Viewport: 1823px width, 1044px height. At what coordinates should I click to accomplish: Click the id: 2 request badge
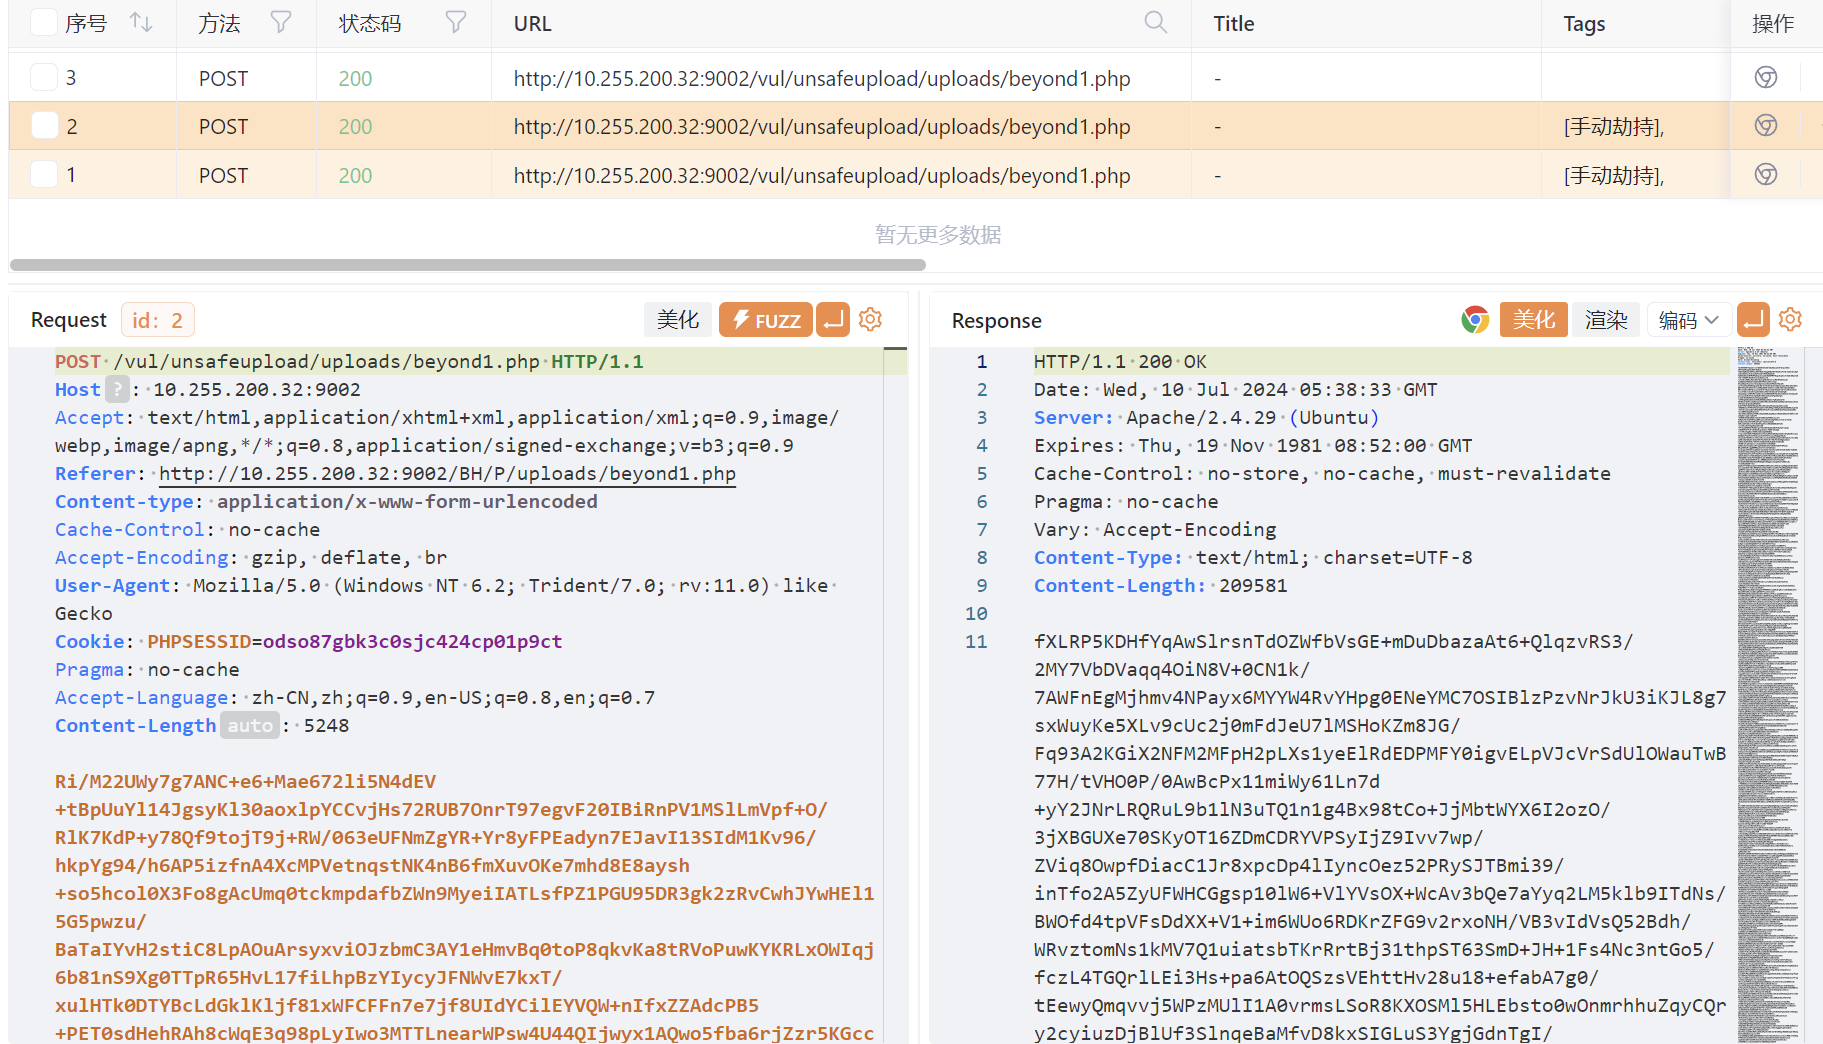157,320
